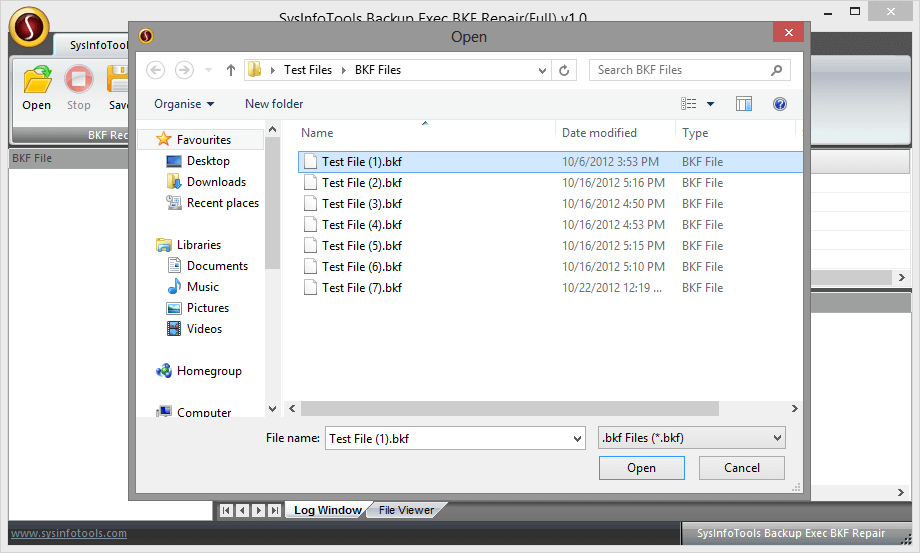Click the horizontal scrollbar of file list
This screenshot has height=553, width=920.
pos(509,408)
